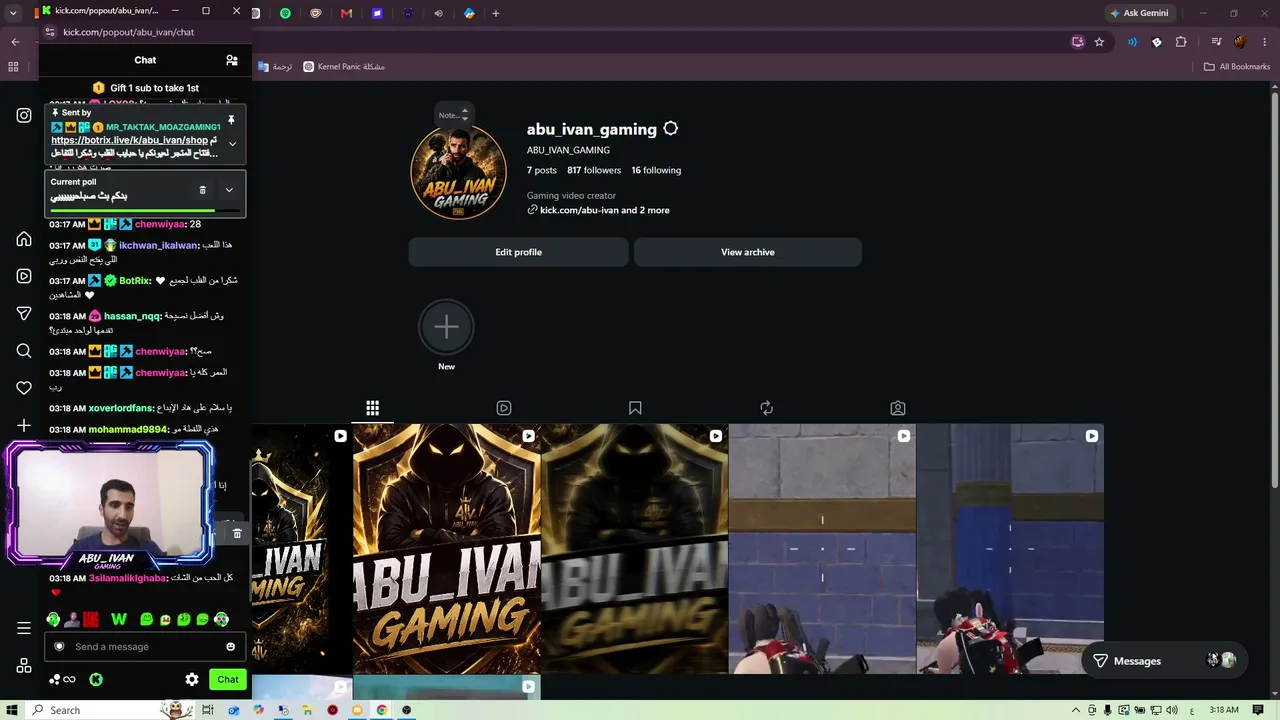The image size is (1280, 720).
Task: Open Chrome from the Windows taskbar
Action: pyautogui.click(x=382, y=710)
